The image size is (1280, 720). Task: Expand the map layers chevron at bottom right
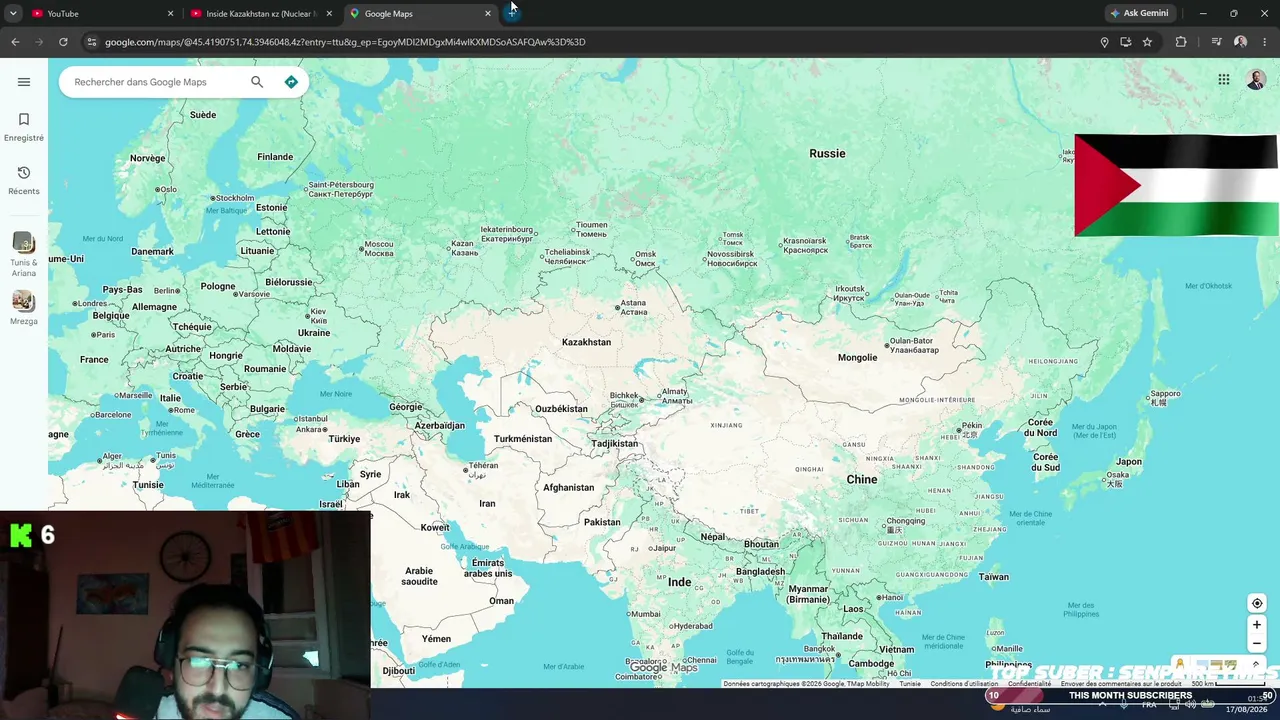click(x=1256, y=665)
